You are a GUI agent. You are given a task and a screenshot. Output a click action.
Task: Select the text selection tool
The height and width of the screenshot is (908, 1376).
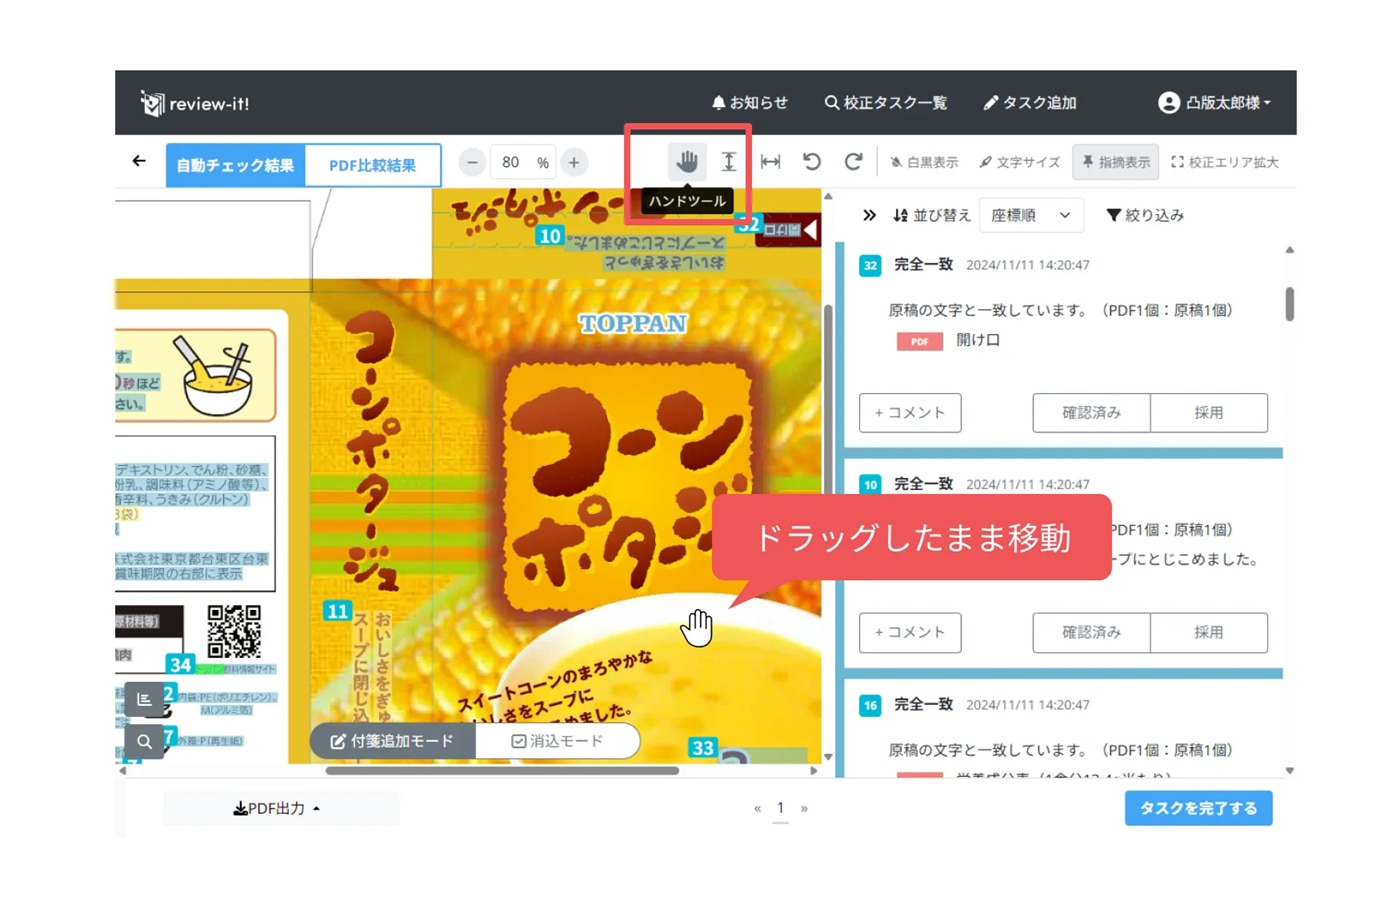(729, 161)
